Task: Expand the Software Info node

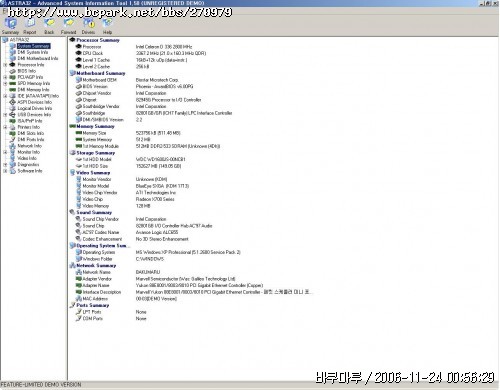Action: click(5, 171)
